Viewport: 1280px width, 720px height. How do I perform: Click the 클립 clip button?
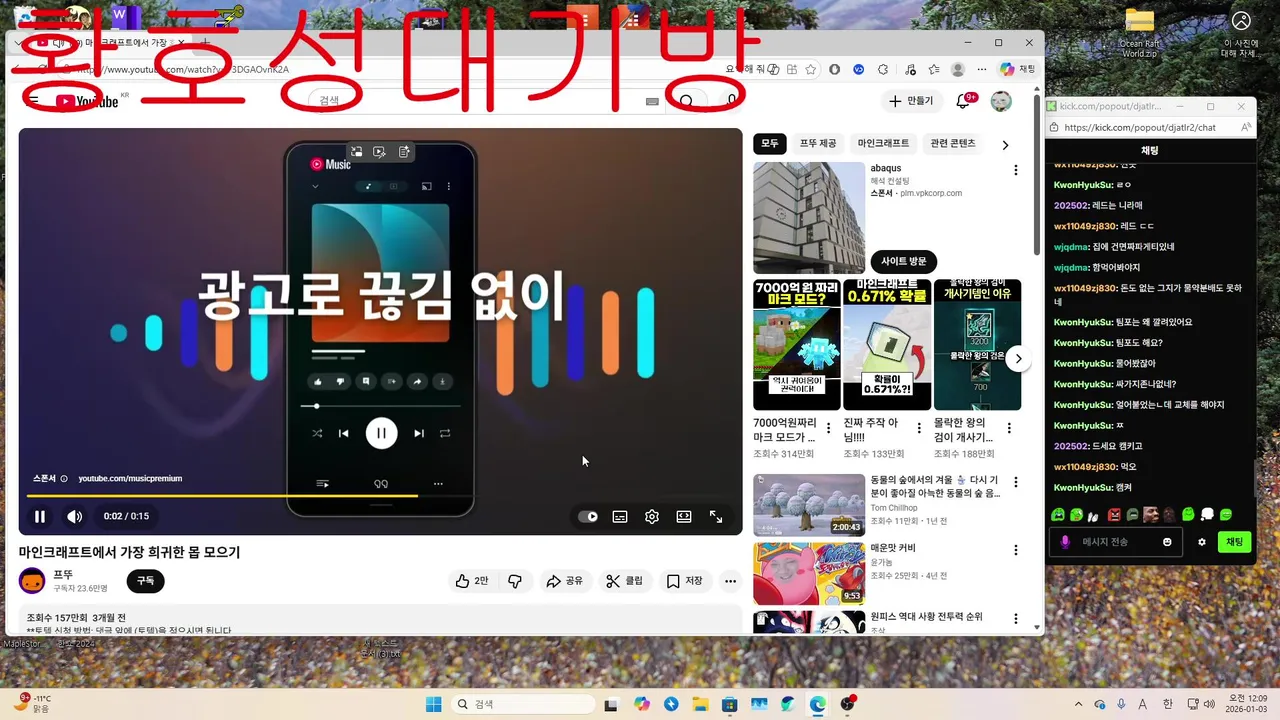(625, 581)
